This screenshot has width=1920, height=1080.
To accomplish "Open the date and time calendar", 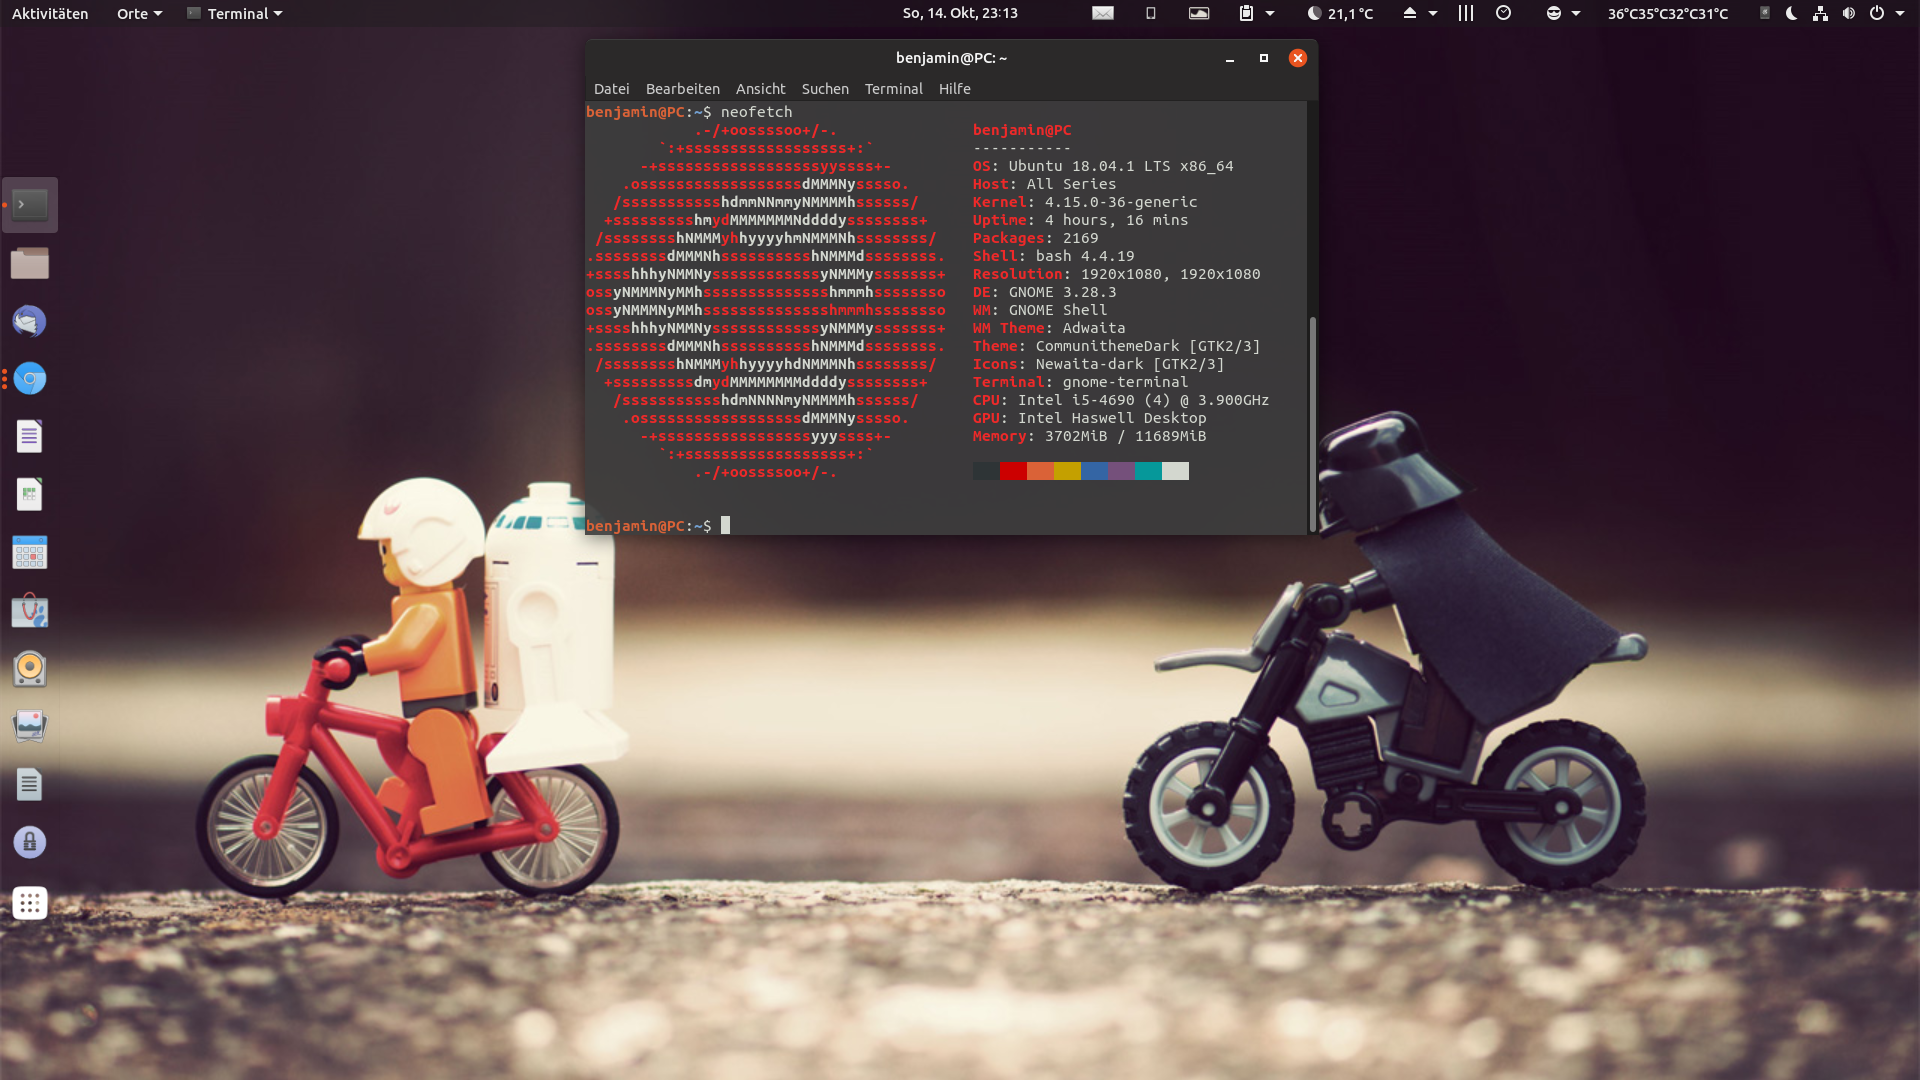I will coord(959,13).
